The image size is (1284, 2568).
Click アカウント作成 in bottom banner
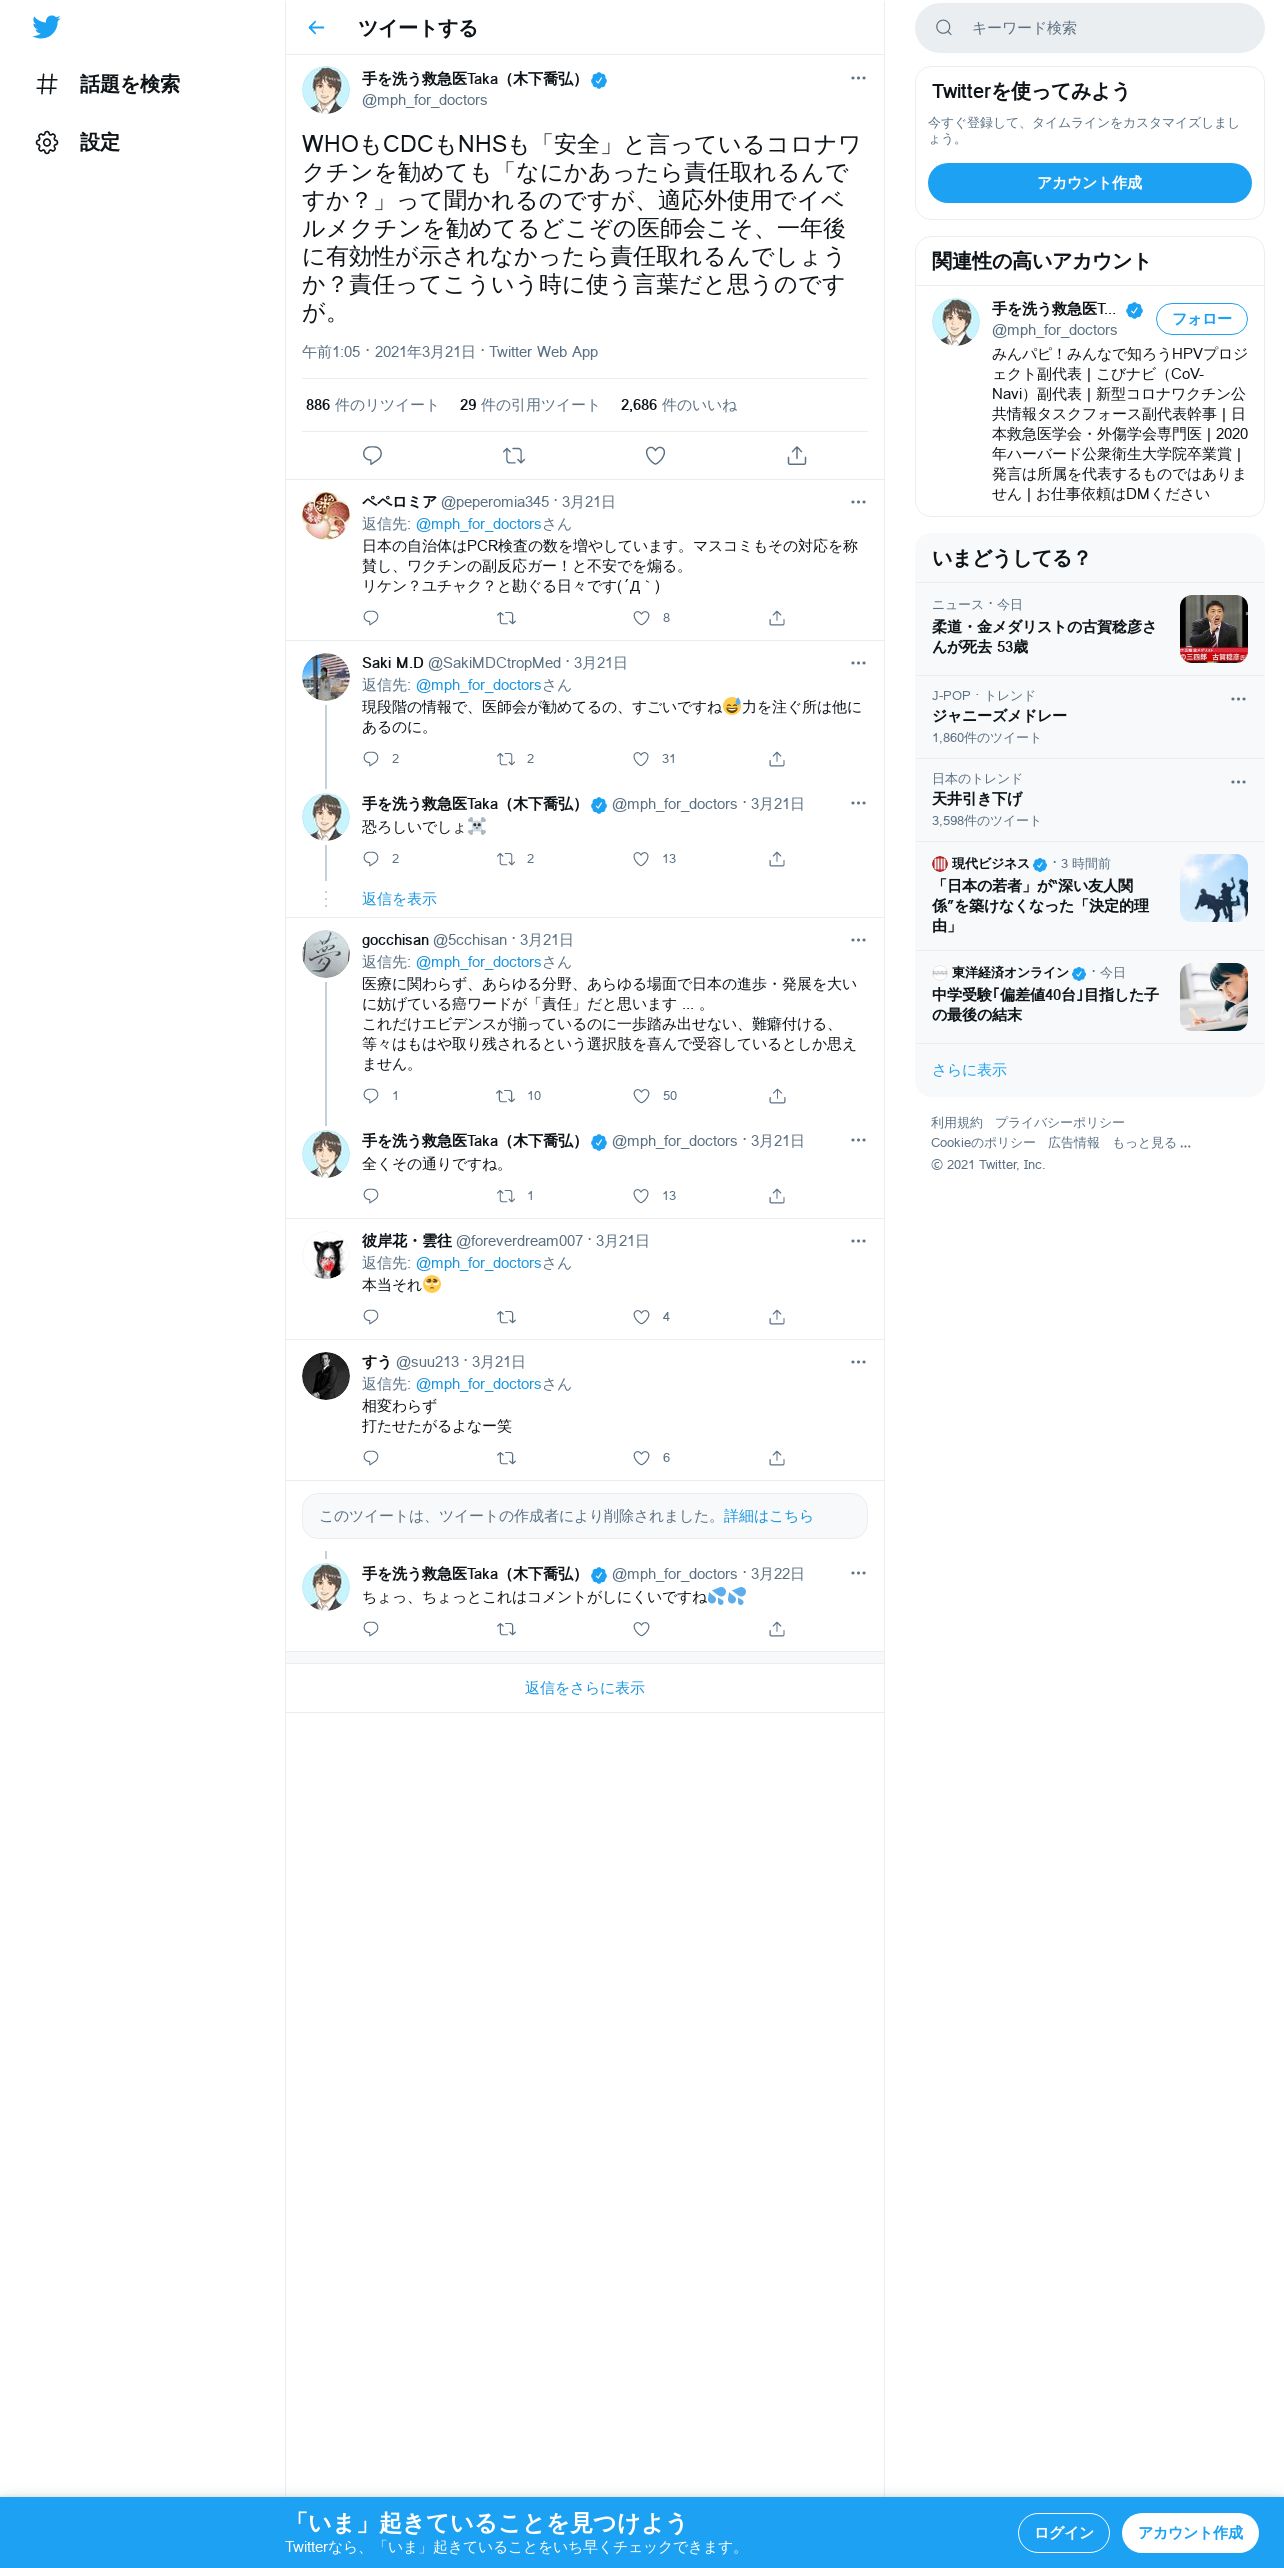click(x=1190, y=2533)
